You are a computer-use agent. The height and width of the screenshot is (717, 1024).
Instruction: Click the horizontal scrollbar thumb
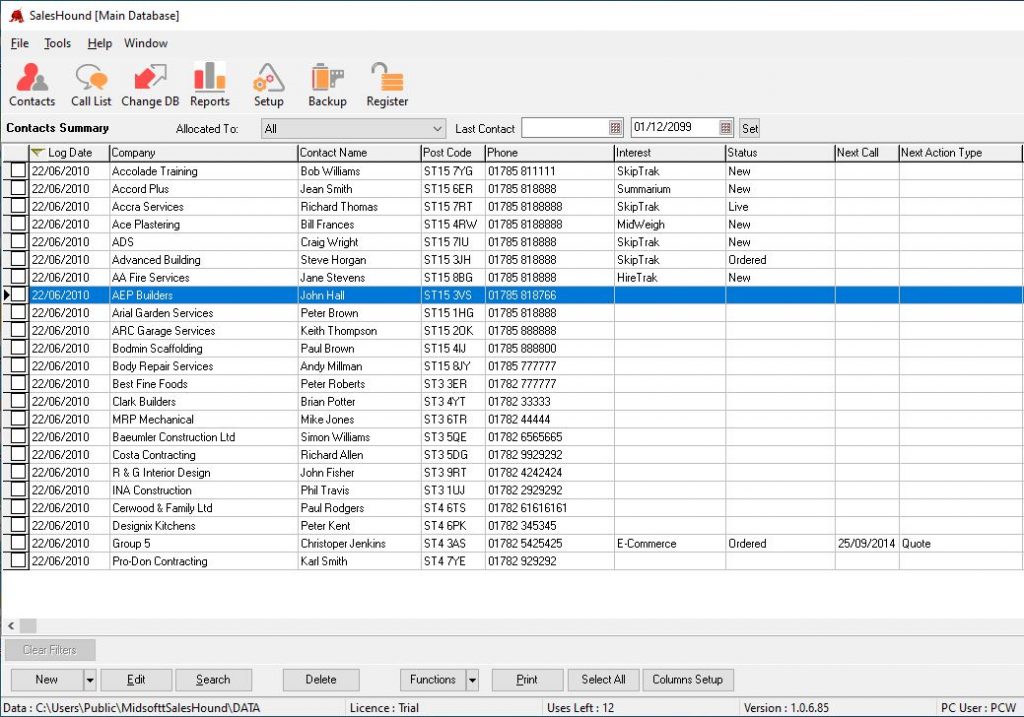point(28,626)
